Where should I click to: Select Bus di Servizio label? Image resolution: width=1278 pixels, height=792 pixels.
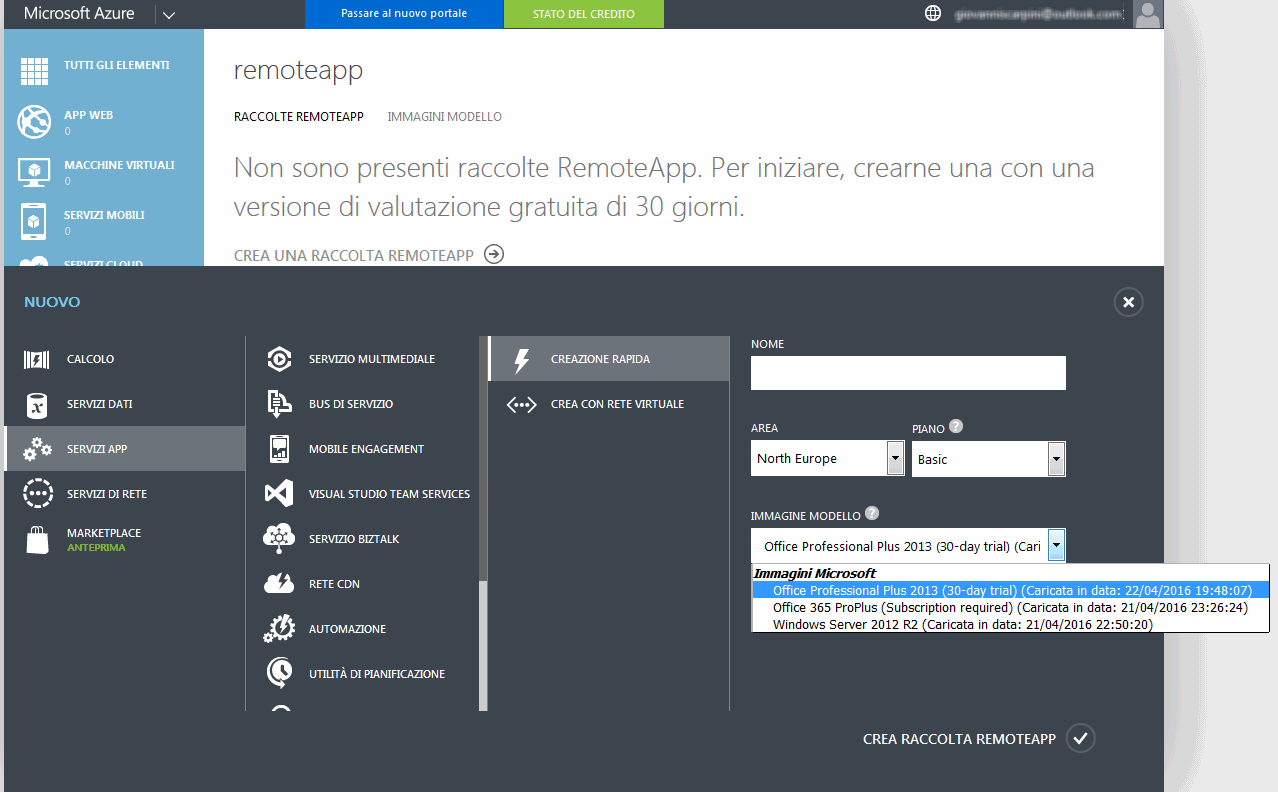click(x=351, y=404)
